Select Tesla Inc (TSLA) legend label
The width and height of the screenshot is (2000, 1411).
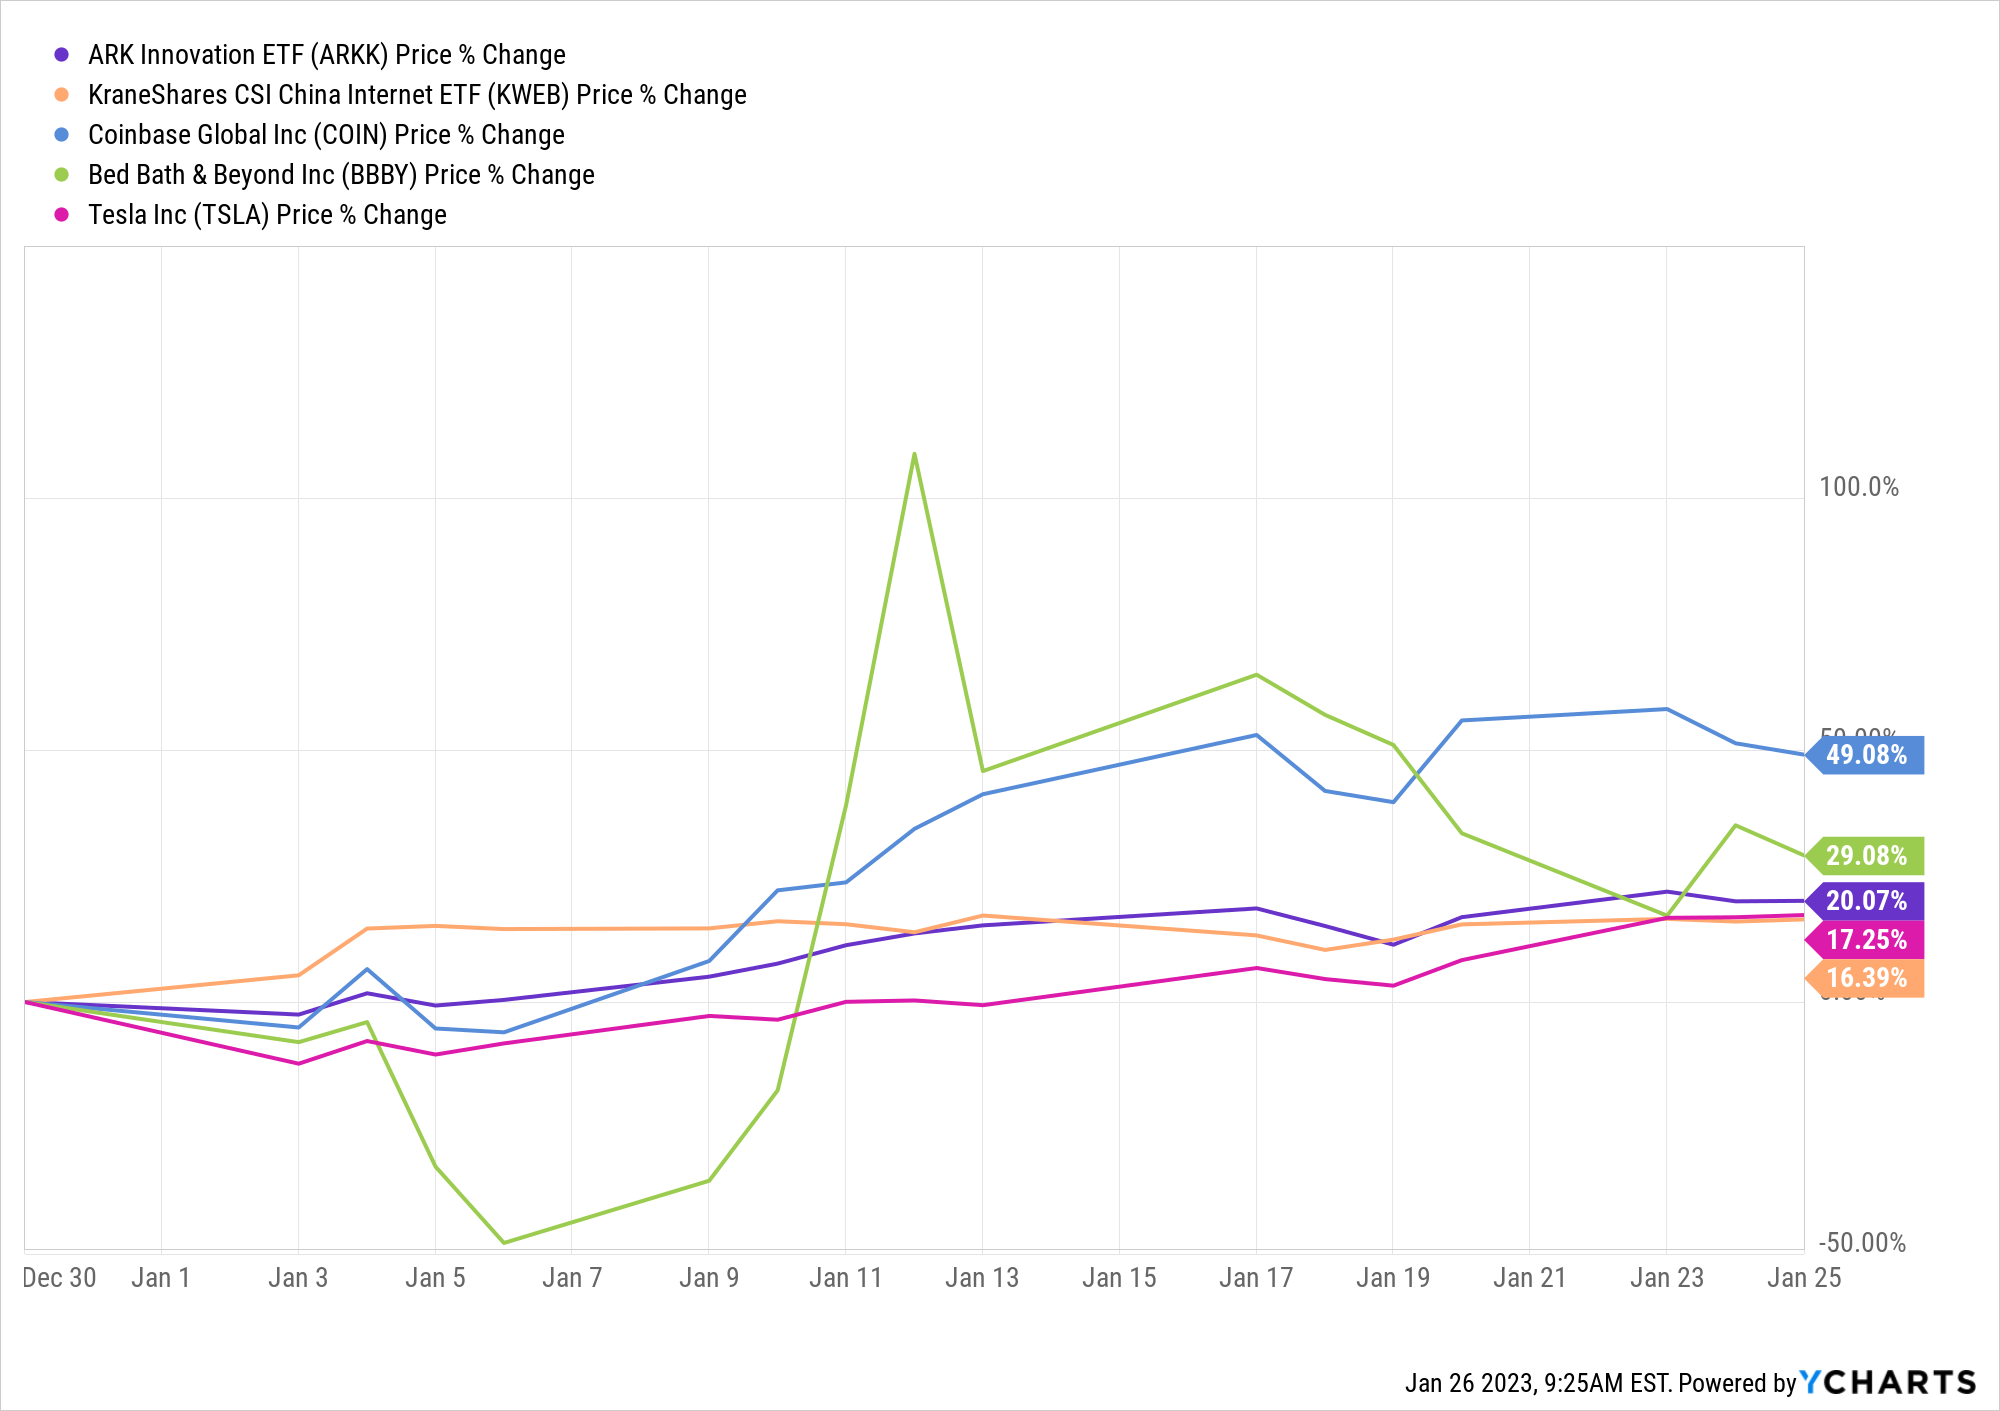267,214
